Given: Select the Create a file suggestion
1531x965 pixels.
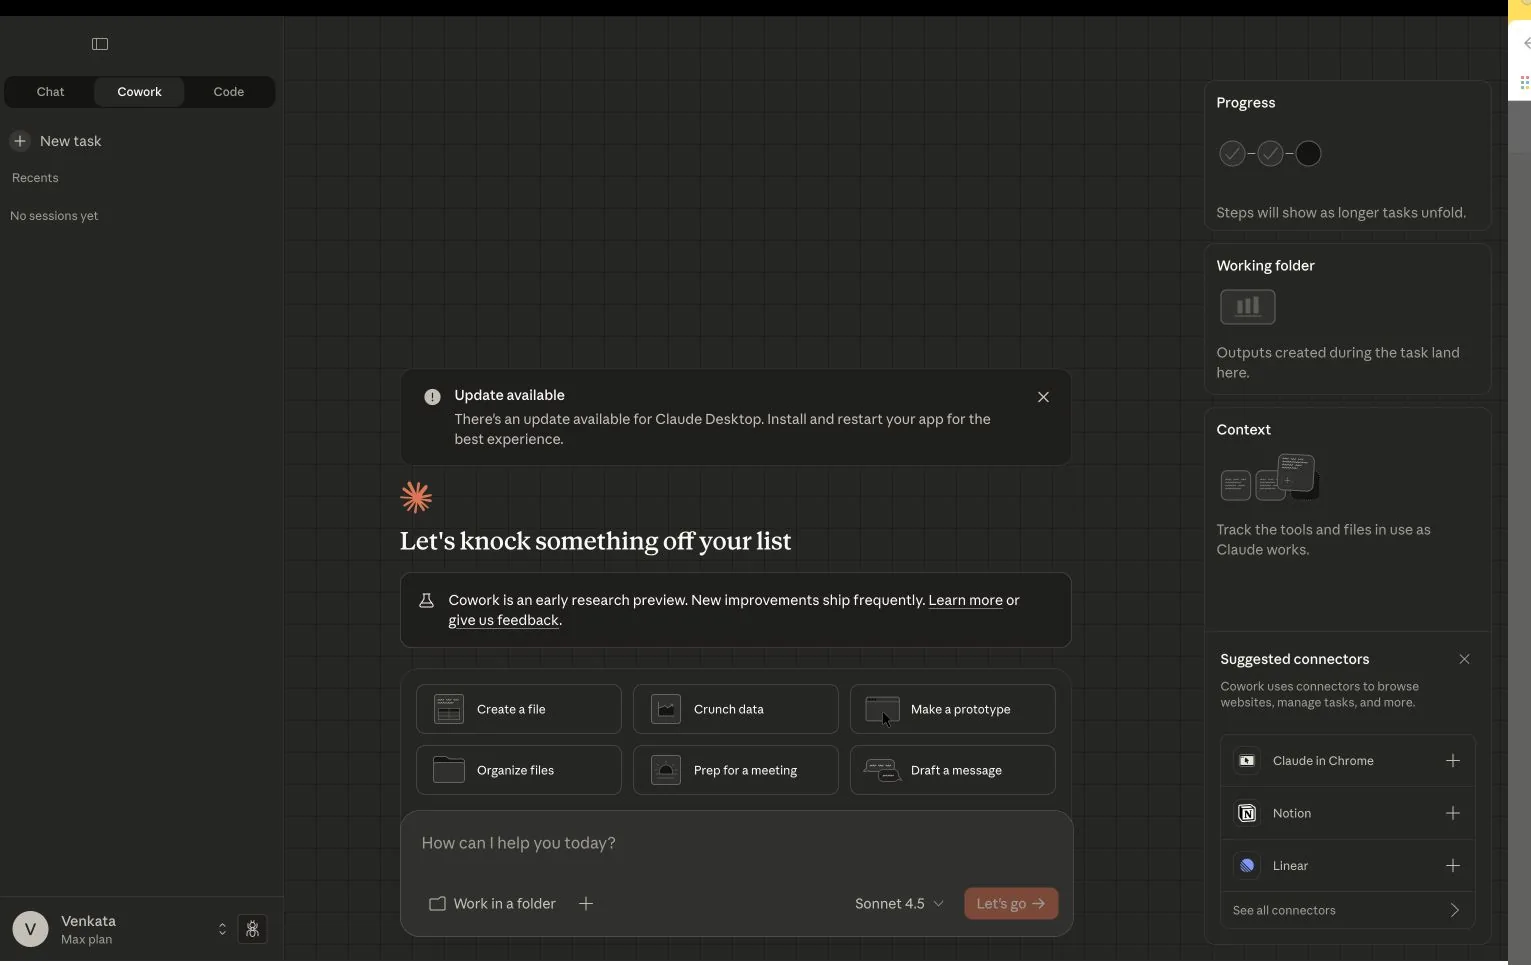Looking at the screenshot, I should (519, 709).
